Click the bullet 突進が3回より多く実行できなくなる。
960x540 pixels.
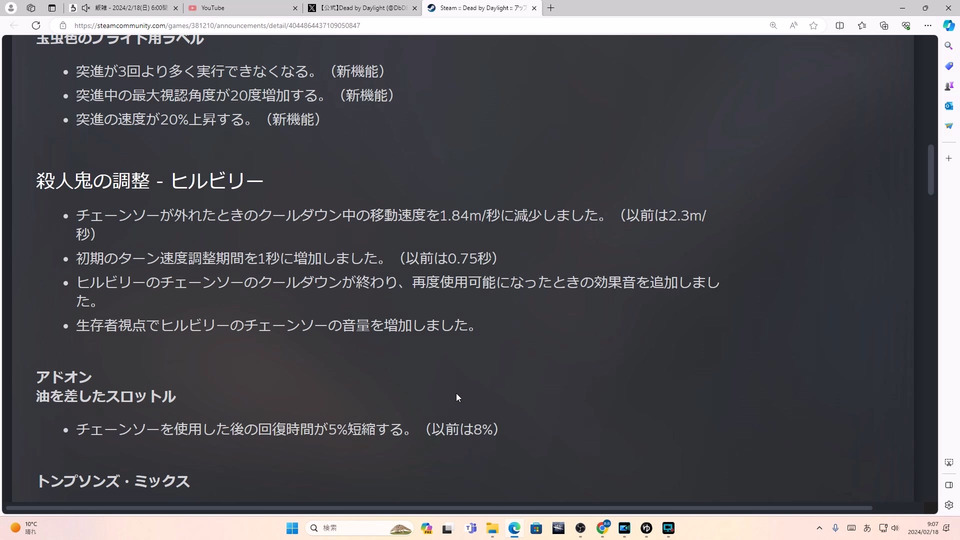pyautogui.click(x=231, y=72)
